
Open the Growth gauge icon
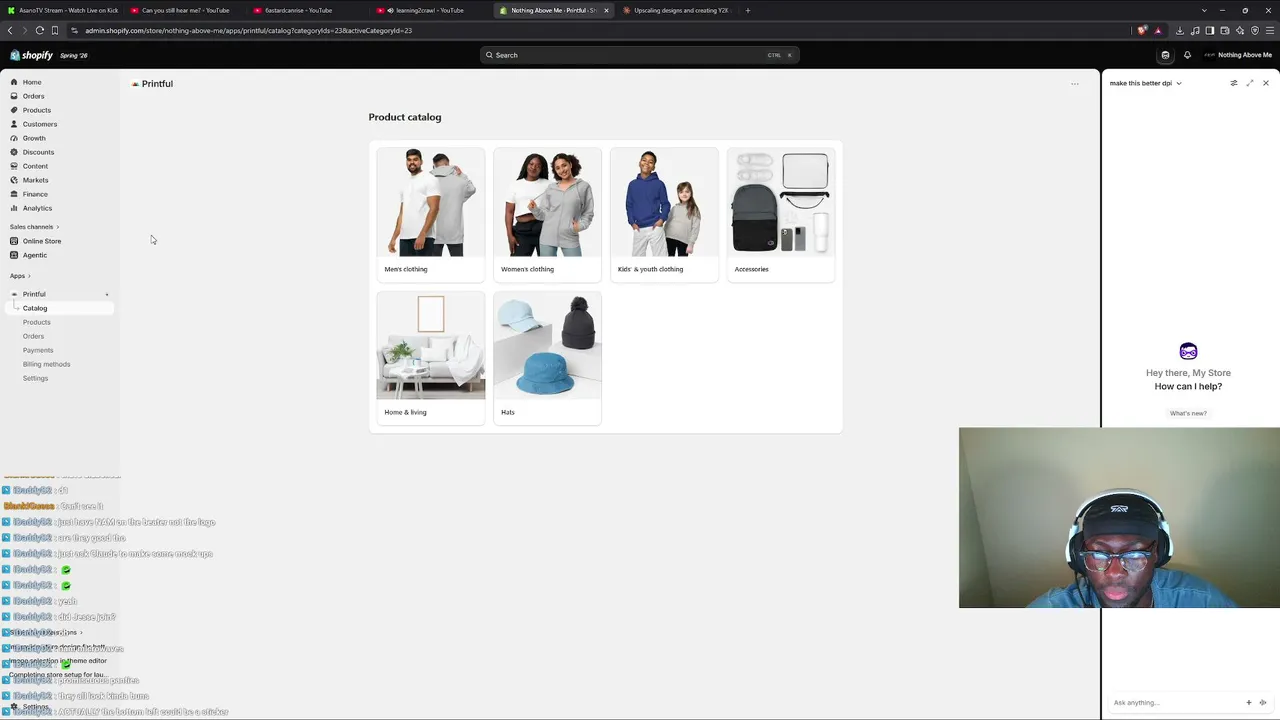tap(14, 138)
